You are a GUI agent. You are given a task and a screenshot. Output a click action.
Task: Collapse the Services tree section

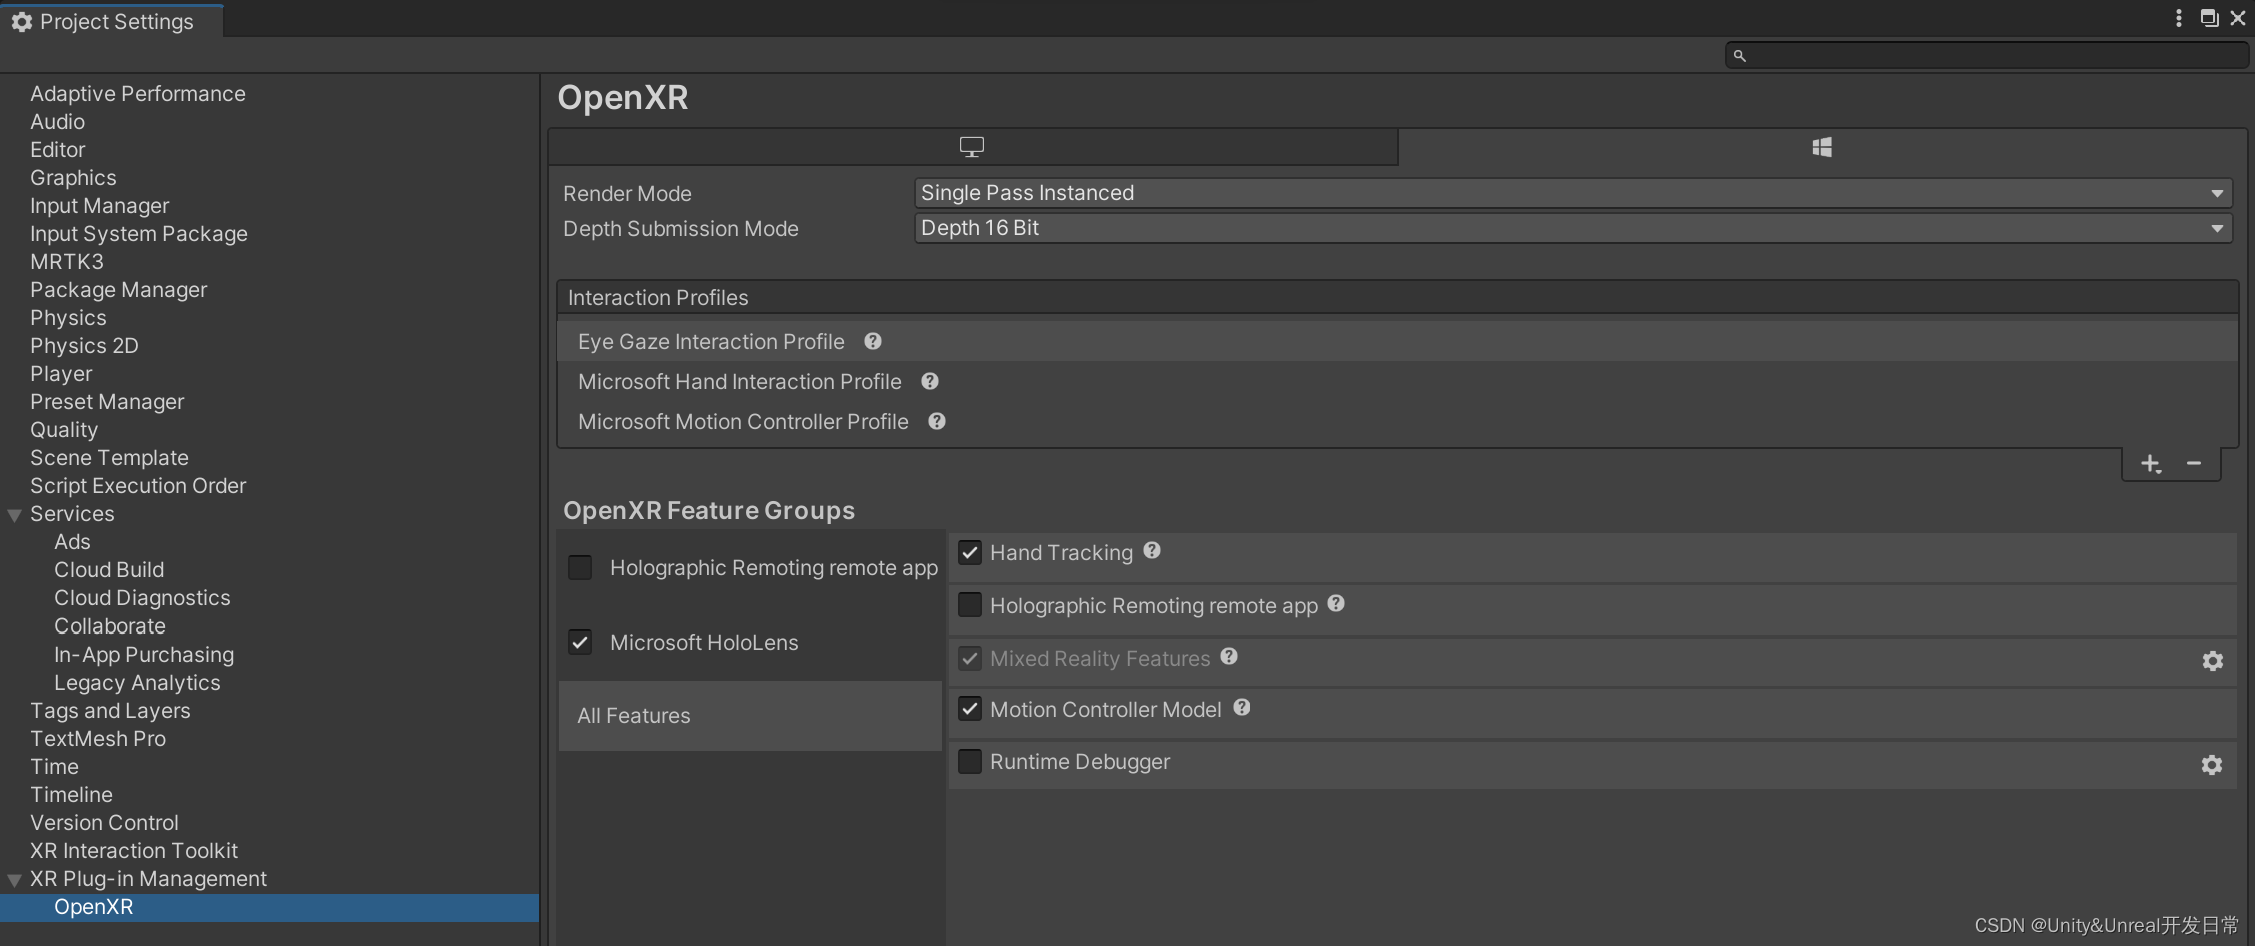tap(15, 515)
